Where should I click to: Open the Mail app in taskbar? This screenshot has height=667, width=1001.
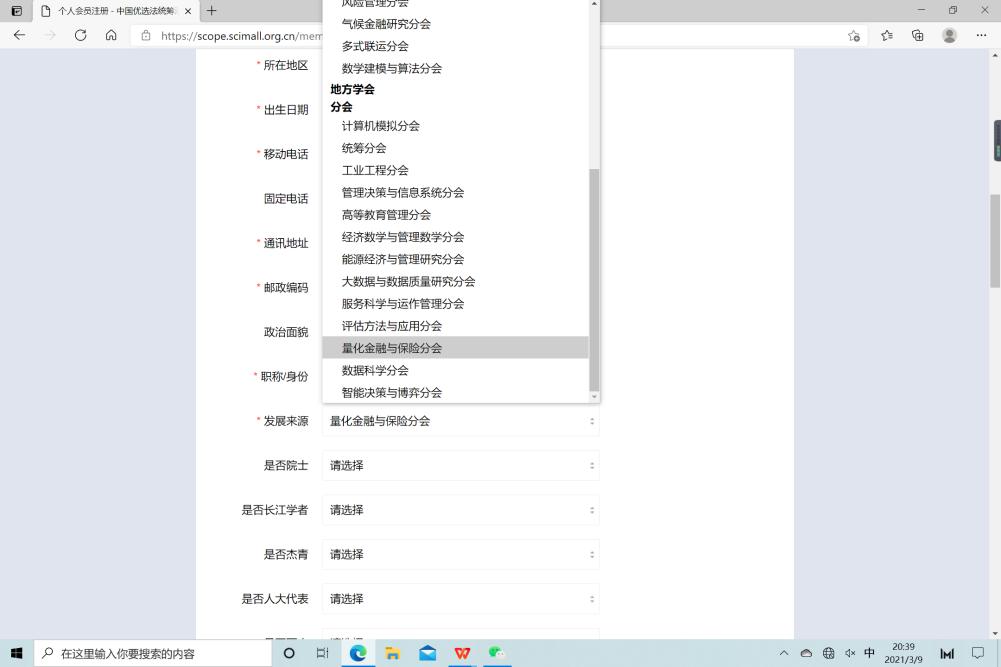[428, 653]
